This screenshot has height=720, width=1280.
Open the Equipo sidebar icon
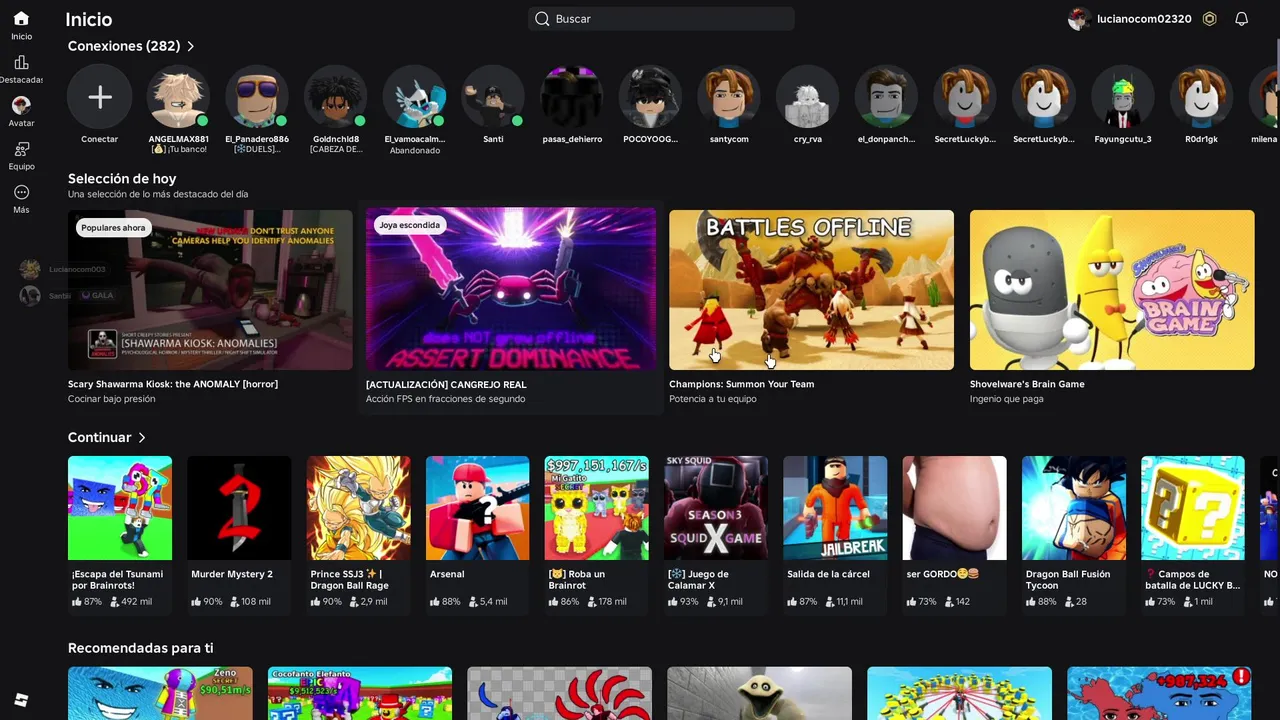(21, 149)
